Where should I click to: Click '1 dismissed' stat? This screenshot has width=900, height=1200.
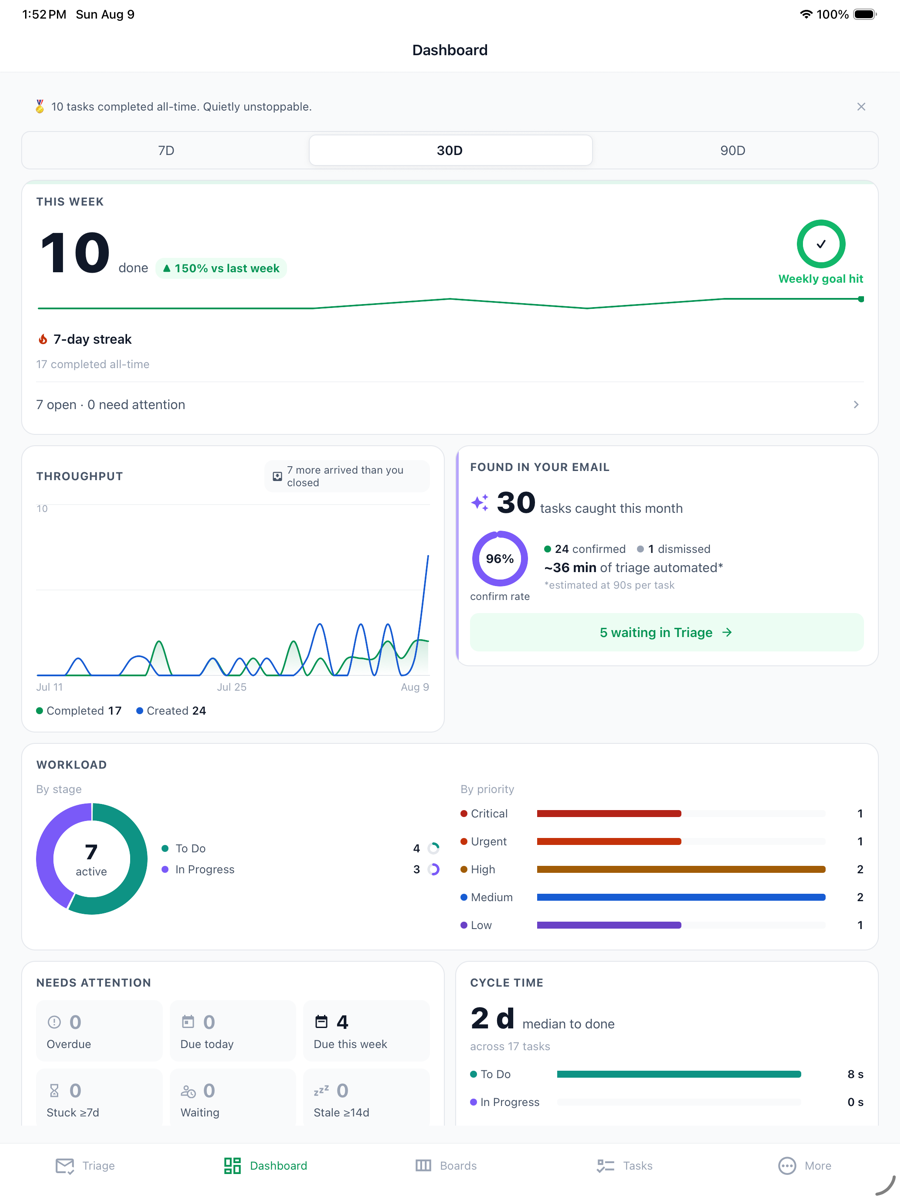[674, 549]
